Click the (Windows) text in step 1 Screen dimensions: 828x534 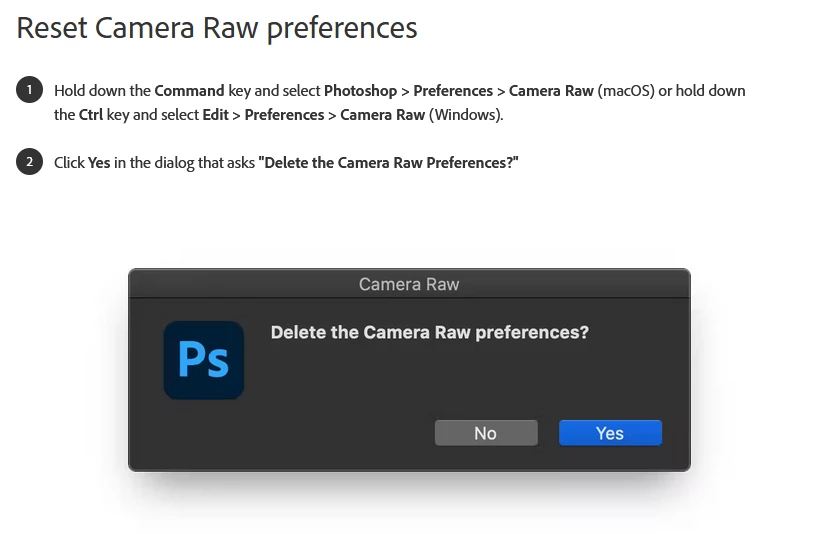coord(466,114)
